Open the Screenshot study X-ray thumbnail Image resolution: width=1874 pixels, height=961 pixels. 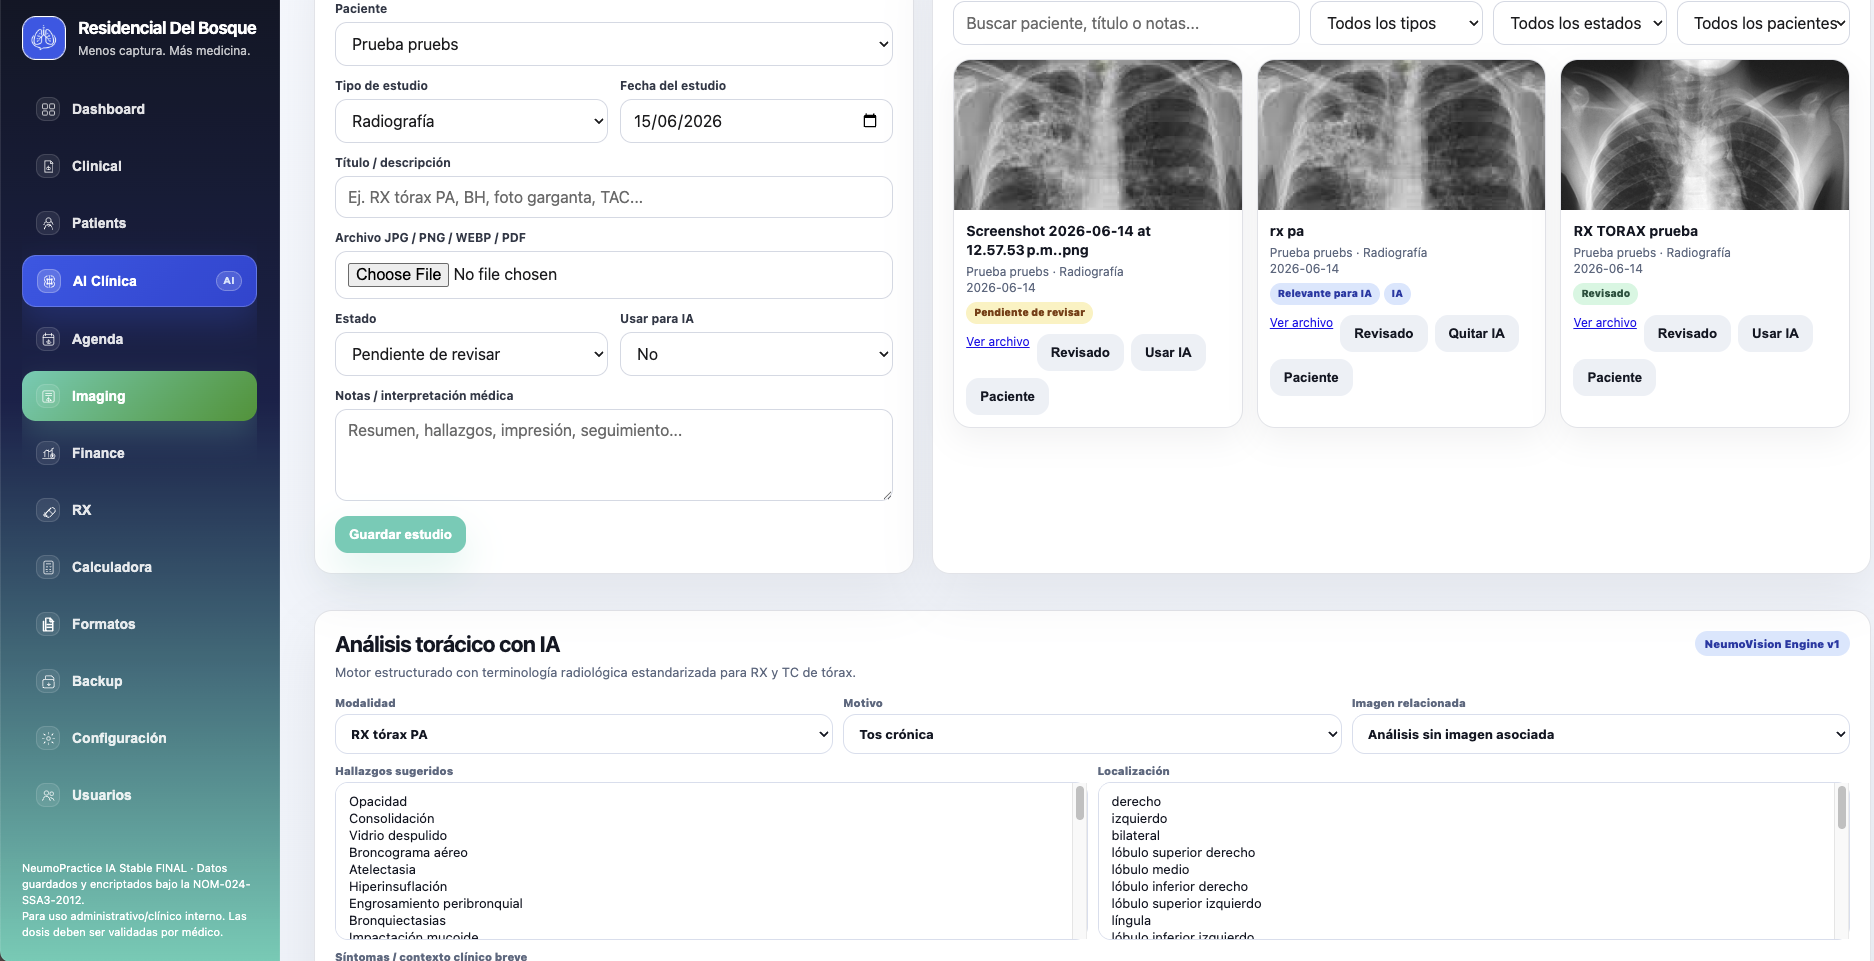1098,135
